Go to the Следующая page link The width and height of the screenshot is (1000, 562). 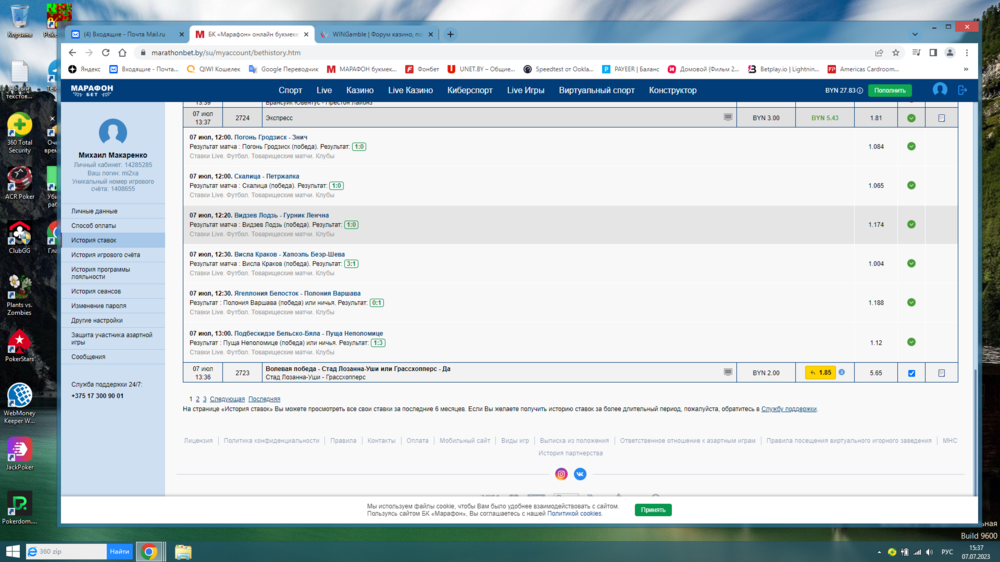(x=227, y=399)
